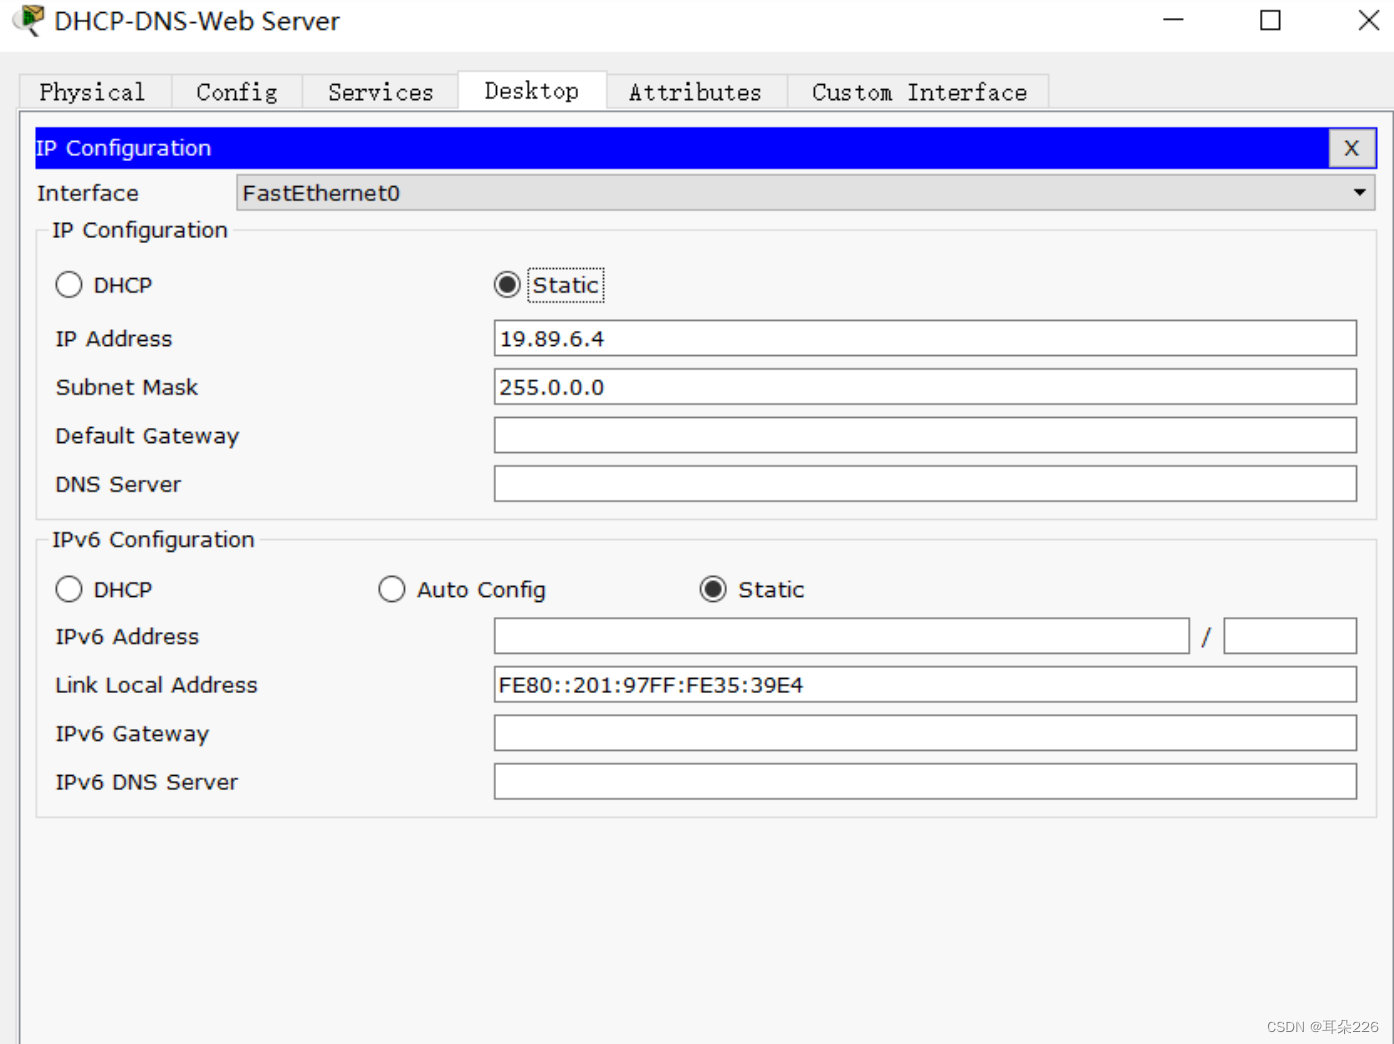The image size is (1394, 1044).
Task: Switch to the Custom Interface tab
Action: pos(918,92)
